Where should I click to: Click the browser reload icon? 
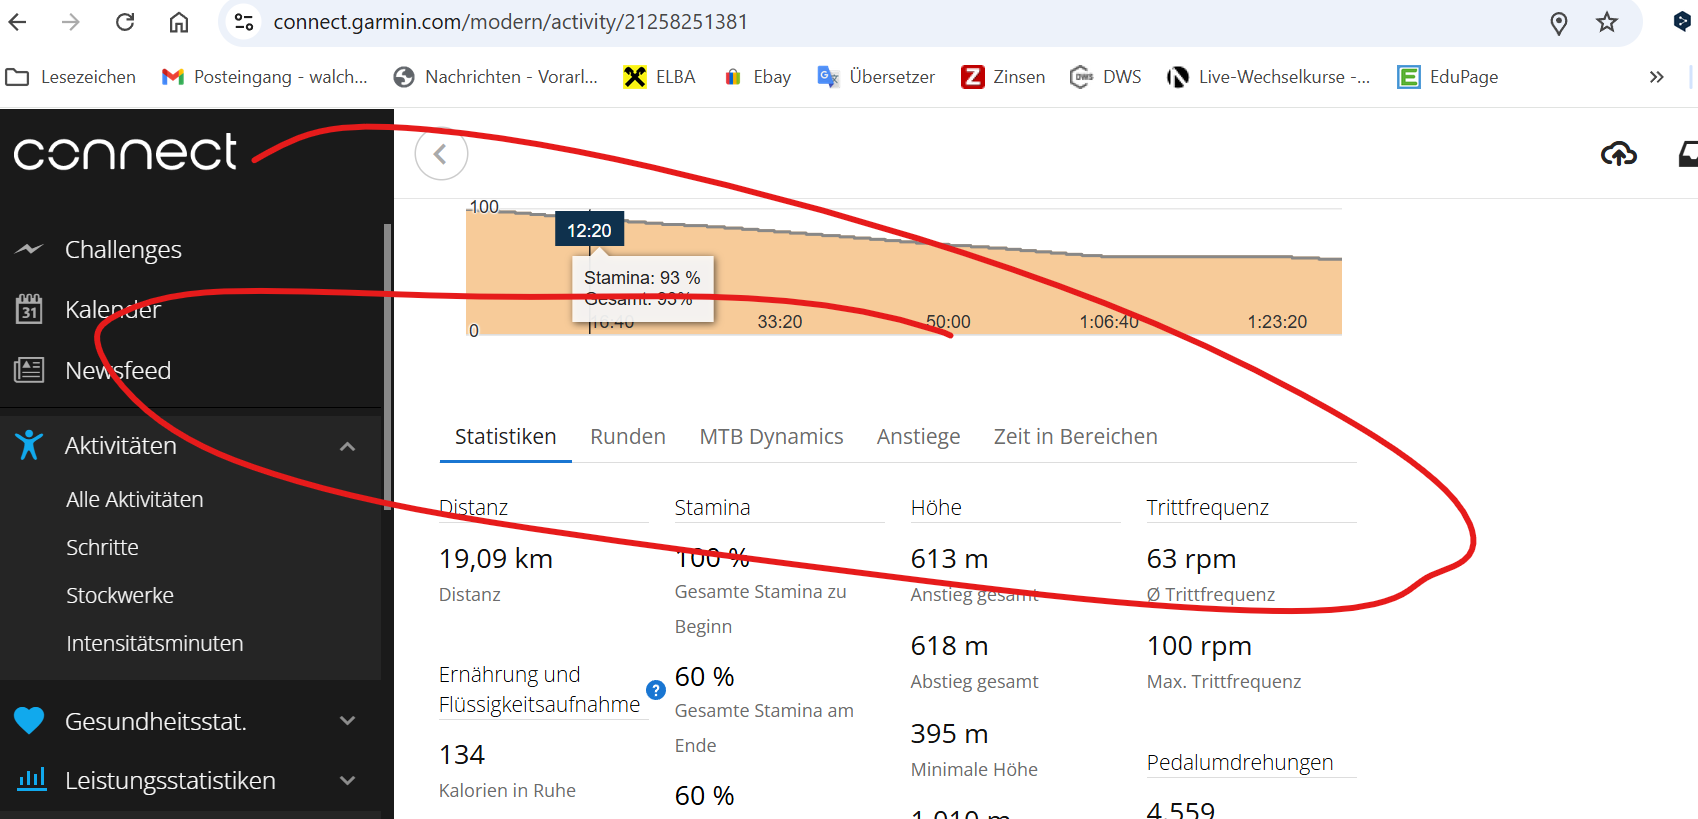point(125,22)
